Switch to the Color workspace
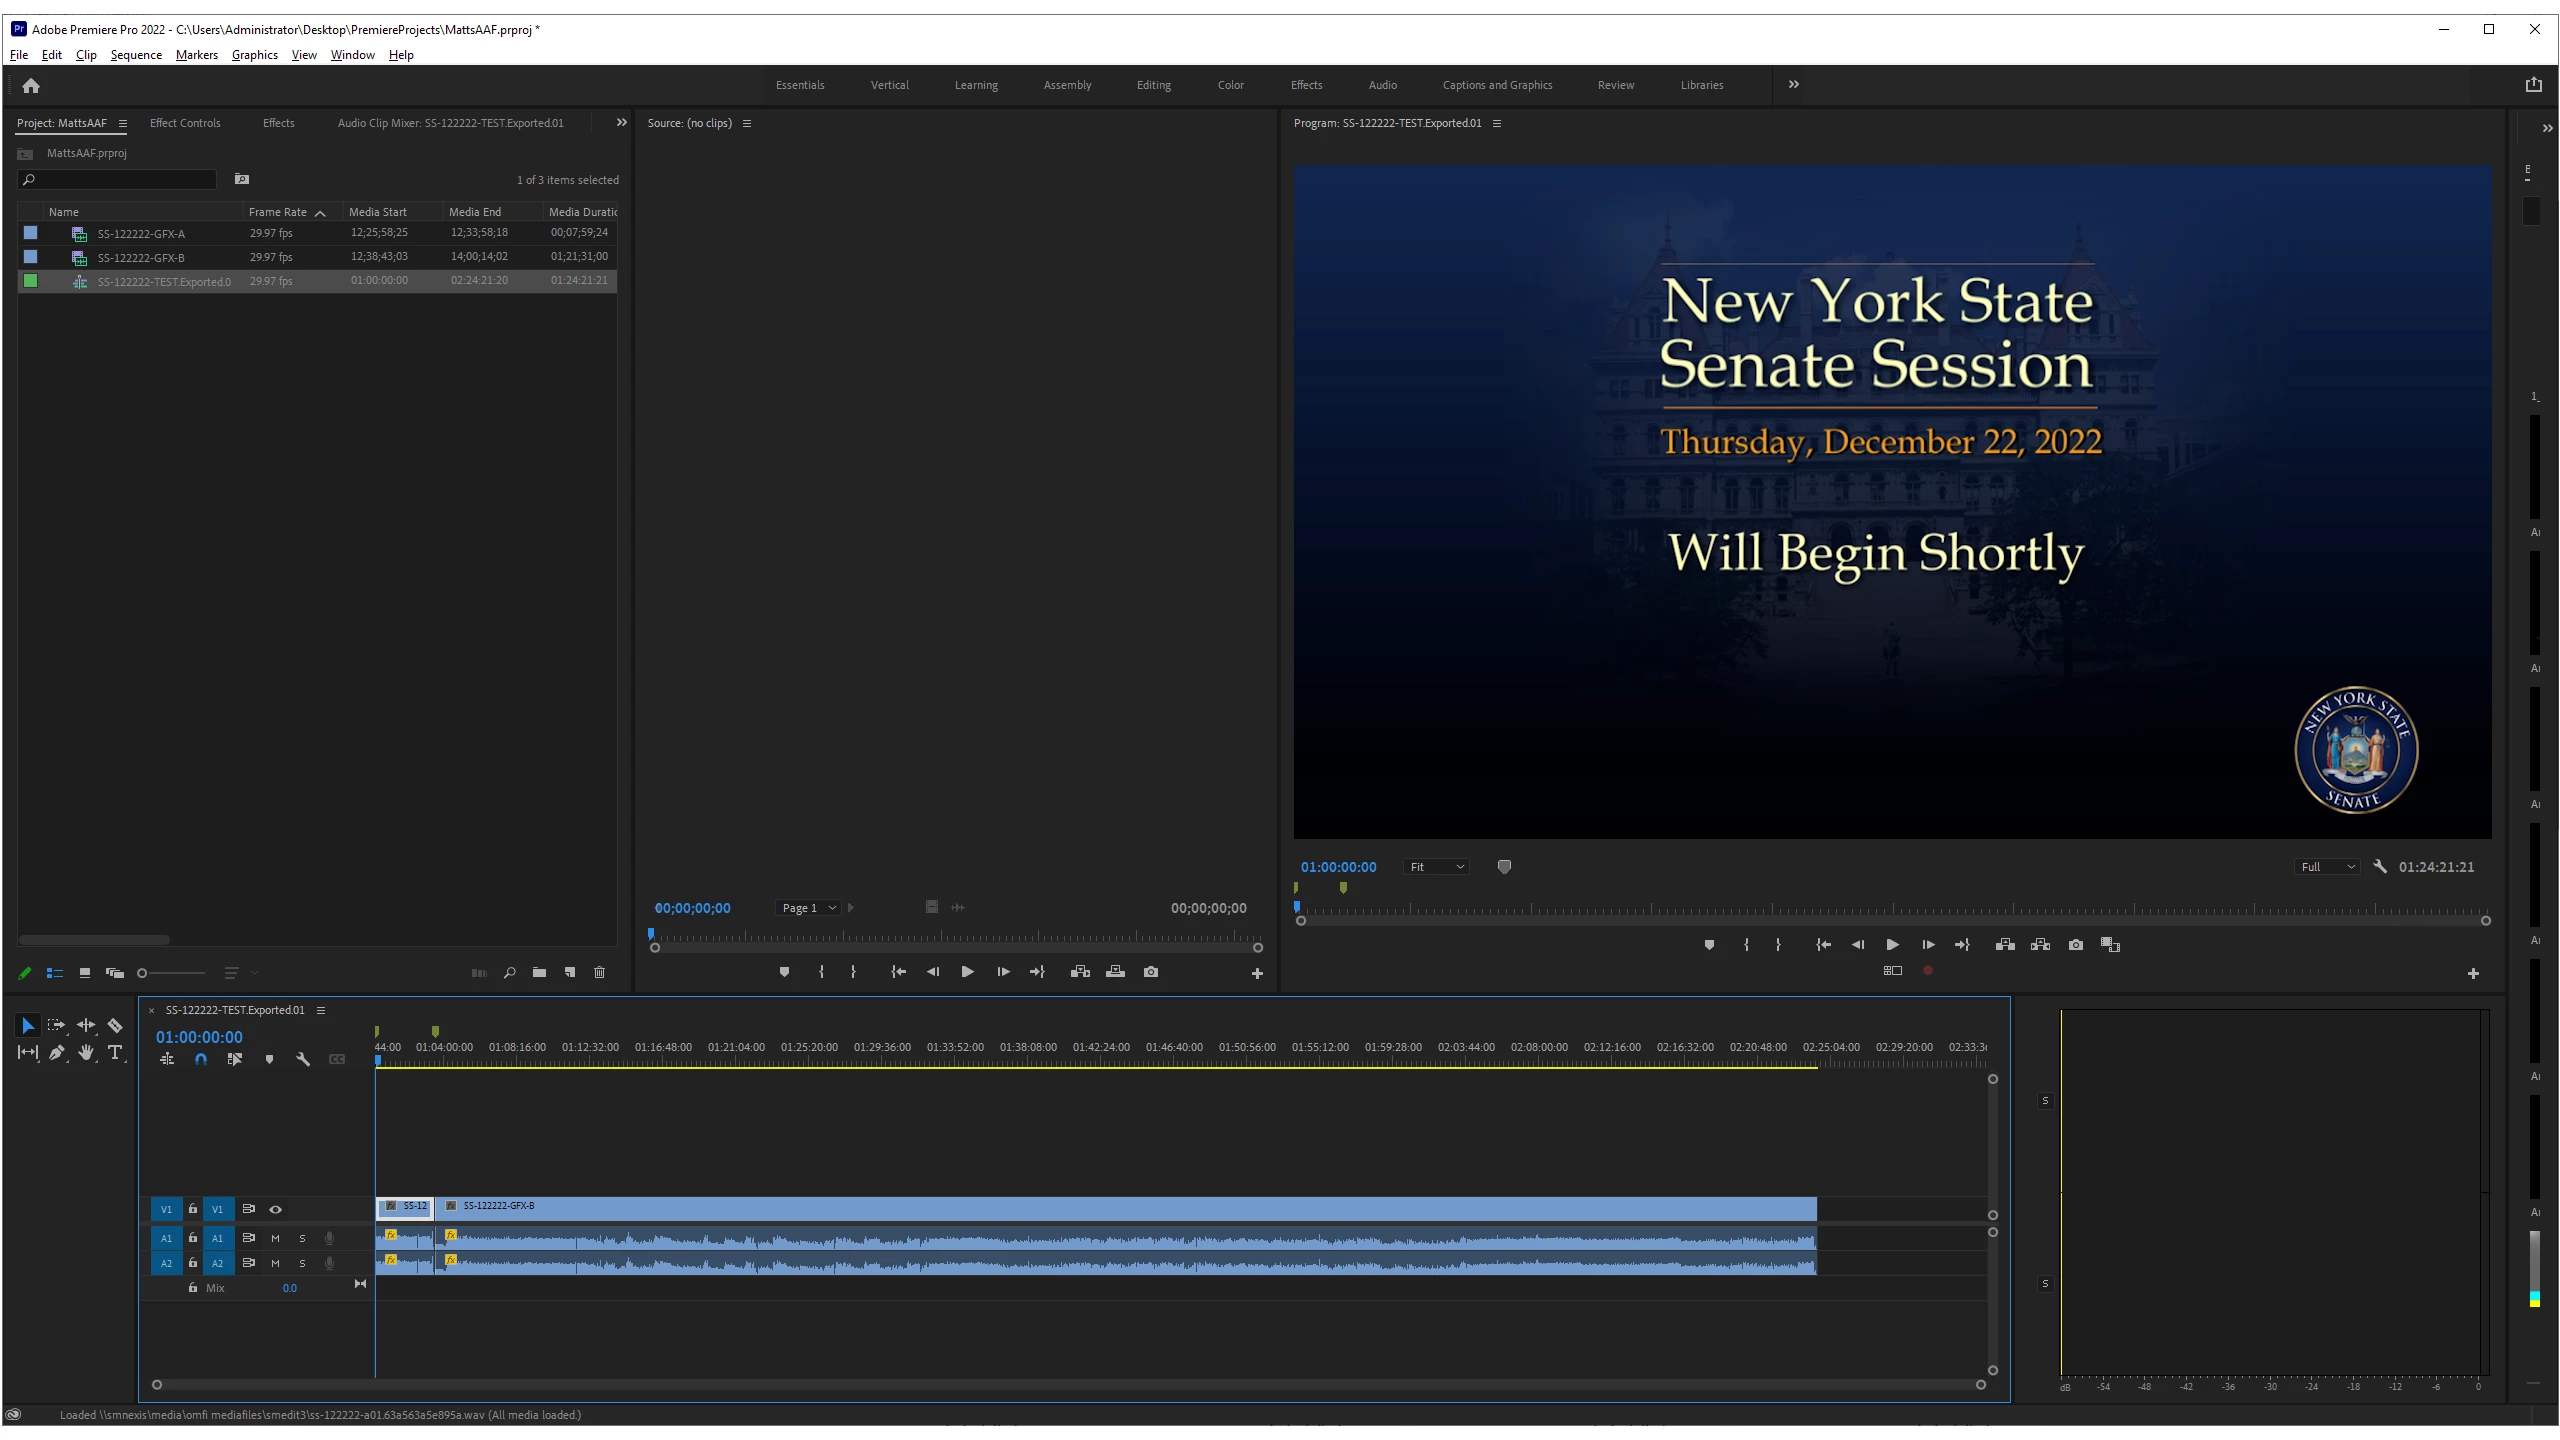2560x1440 pixels. [1230, 85]
